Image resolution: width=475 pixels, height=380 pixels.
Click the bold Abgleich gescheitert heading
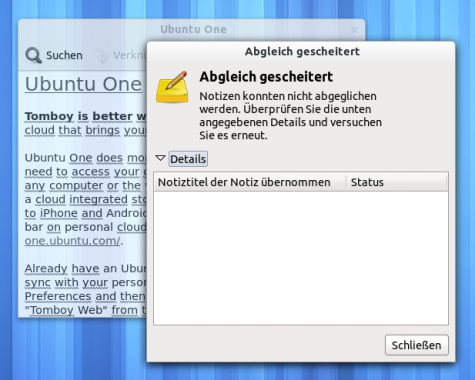[x=266, y=77]
